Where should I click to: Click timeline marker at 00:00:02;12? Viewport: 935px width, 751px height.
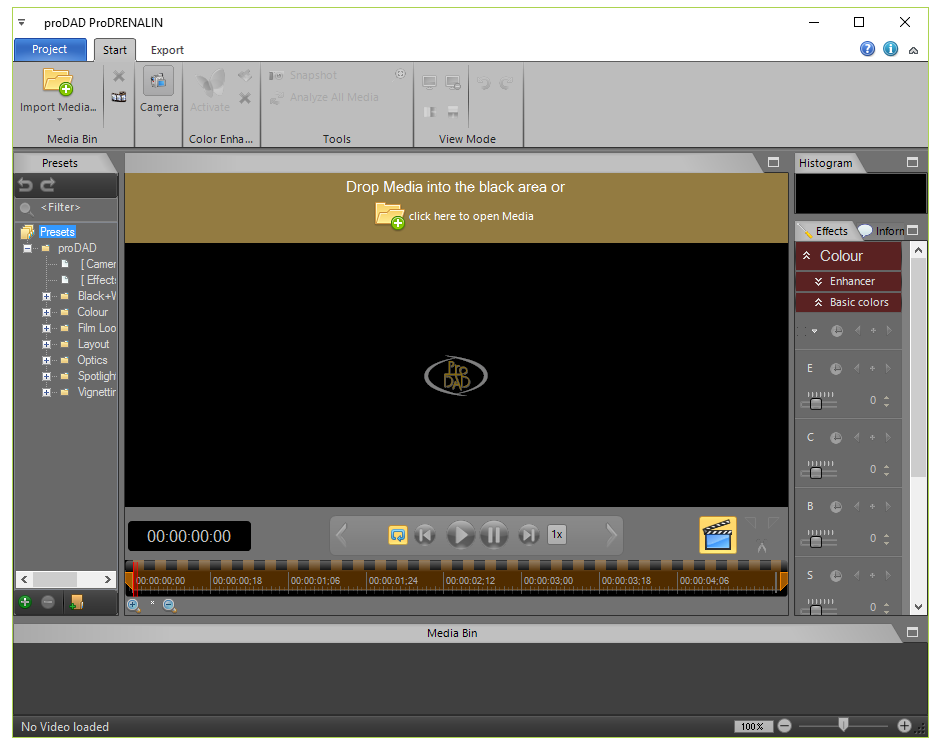point(470,581)
